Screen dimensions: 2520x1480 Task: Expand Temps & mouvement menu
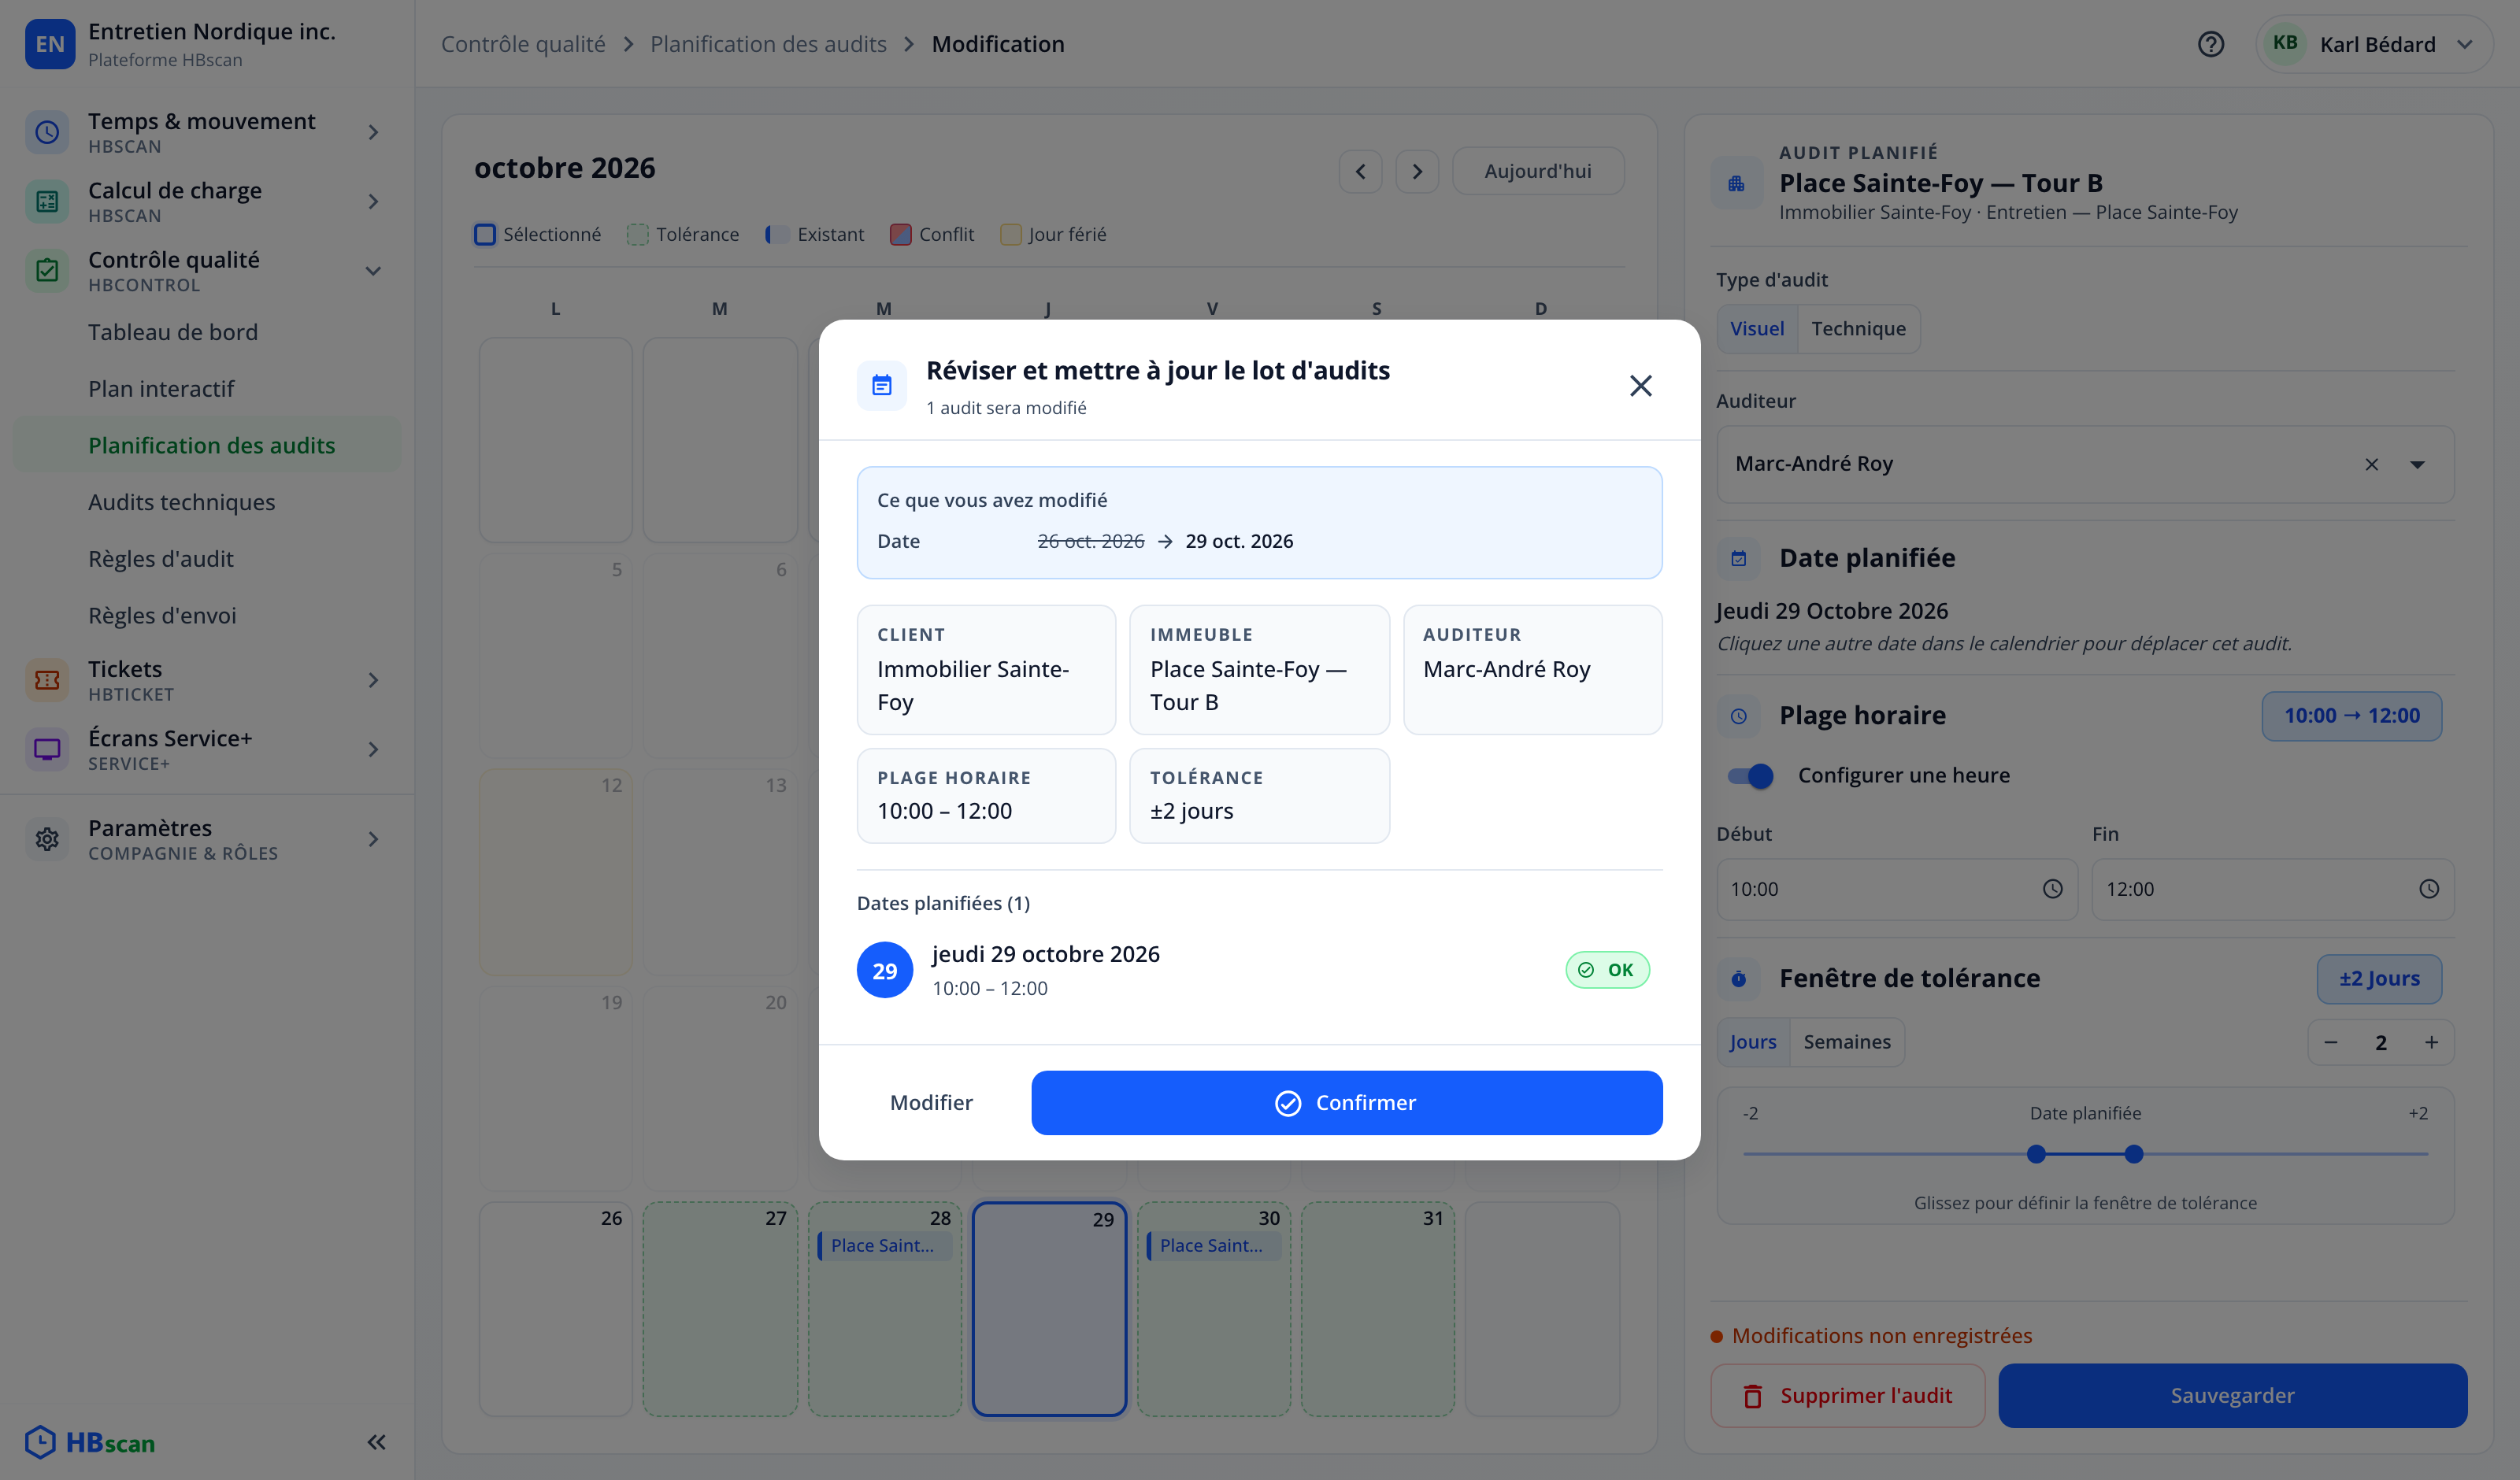pos(207,132)
